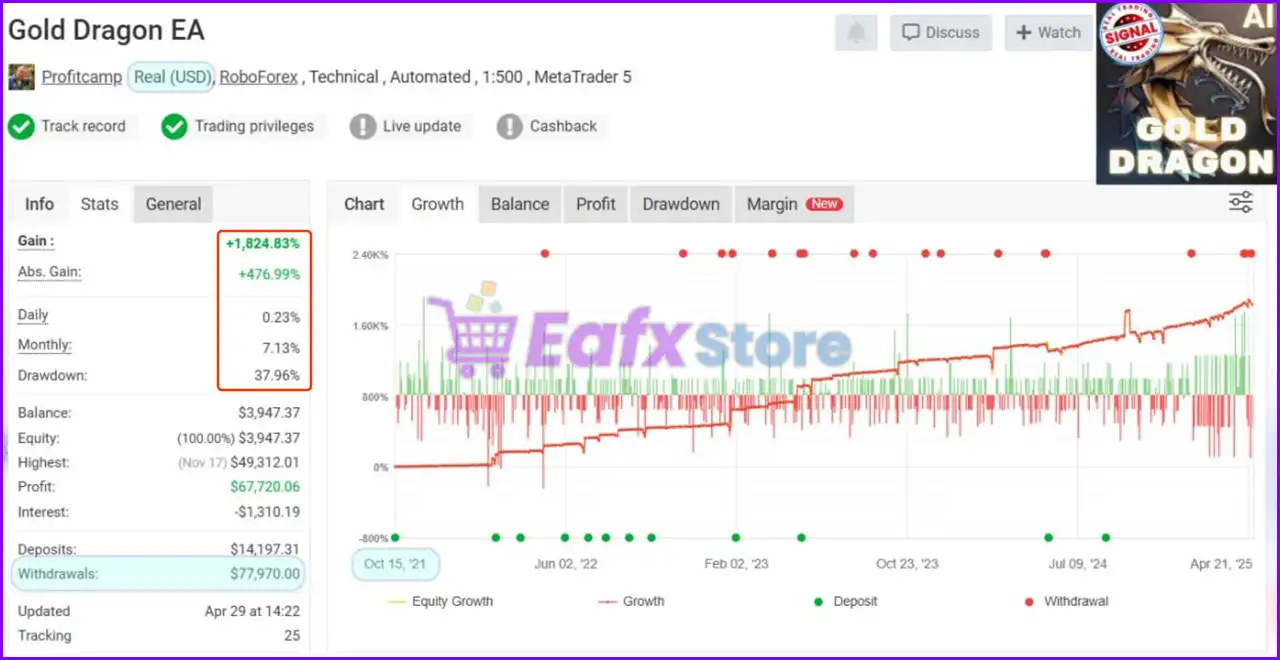Click the Apr 29 at 14:22 updated value
1280x660 pixels.
click(x=252, y=611)
